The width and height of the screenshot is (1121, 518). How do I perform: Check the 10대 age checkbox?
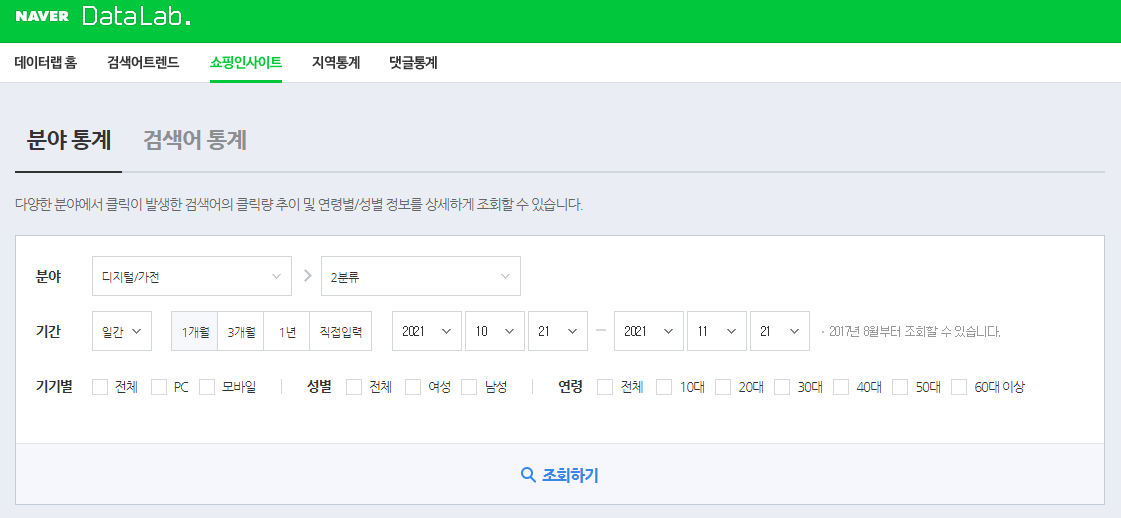[664, 387]
